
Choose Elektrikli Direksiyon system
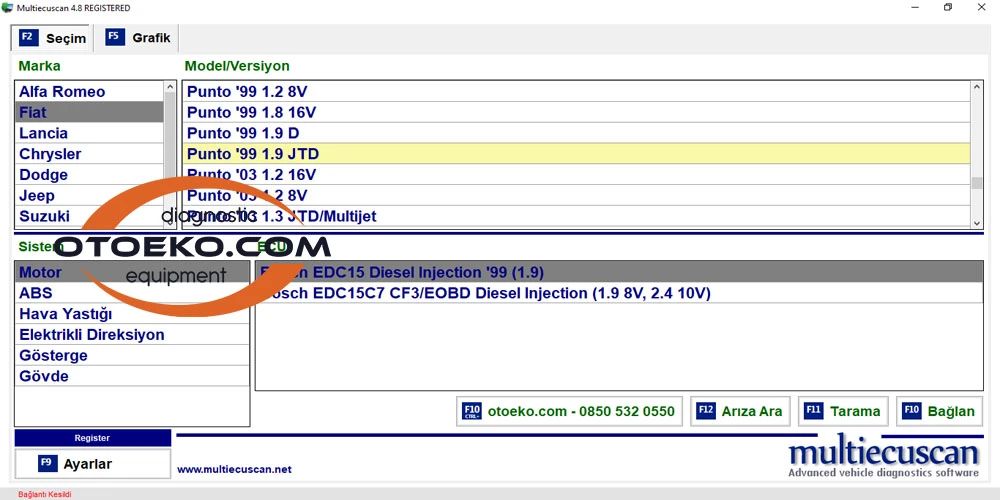pos(132,335)
